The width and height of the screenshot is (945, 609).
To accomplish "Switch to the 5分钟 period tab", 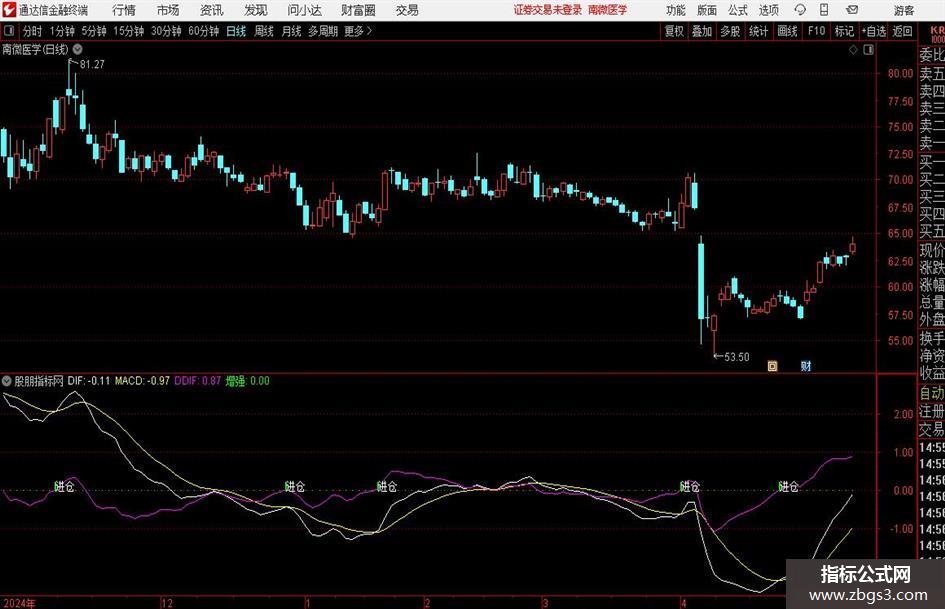I will 93,31.
